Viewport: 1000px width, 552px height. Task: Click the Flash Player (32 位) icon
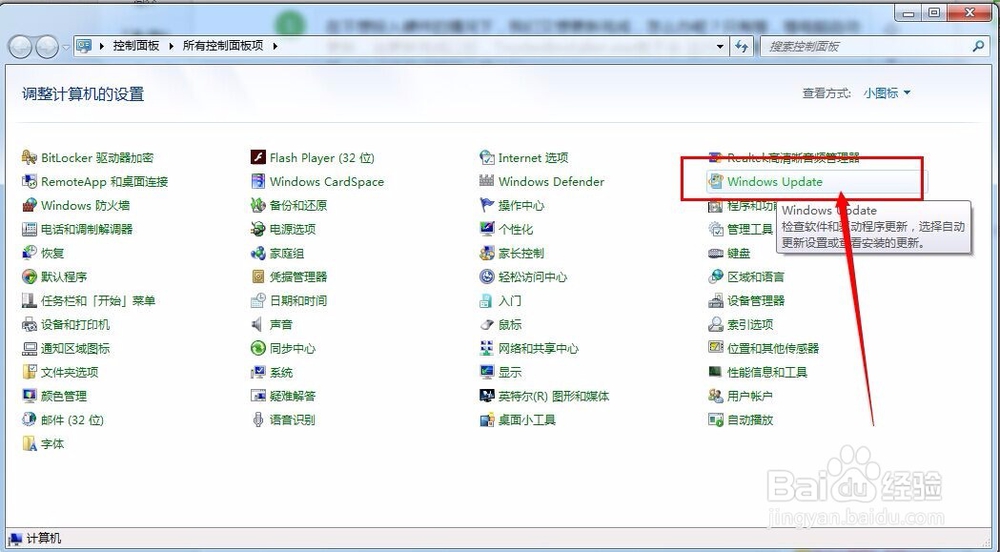[x=258, y=157]
